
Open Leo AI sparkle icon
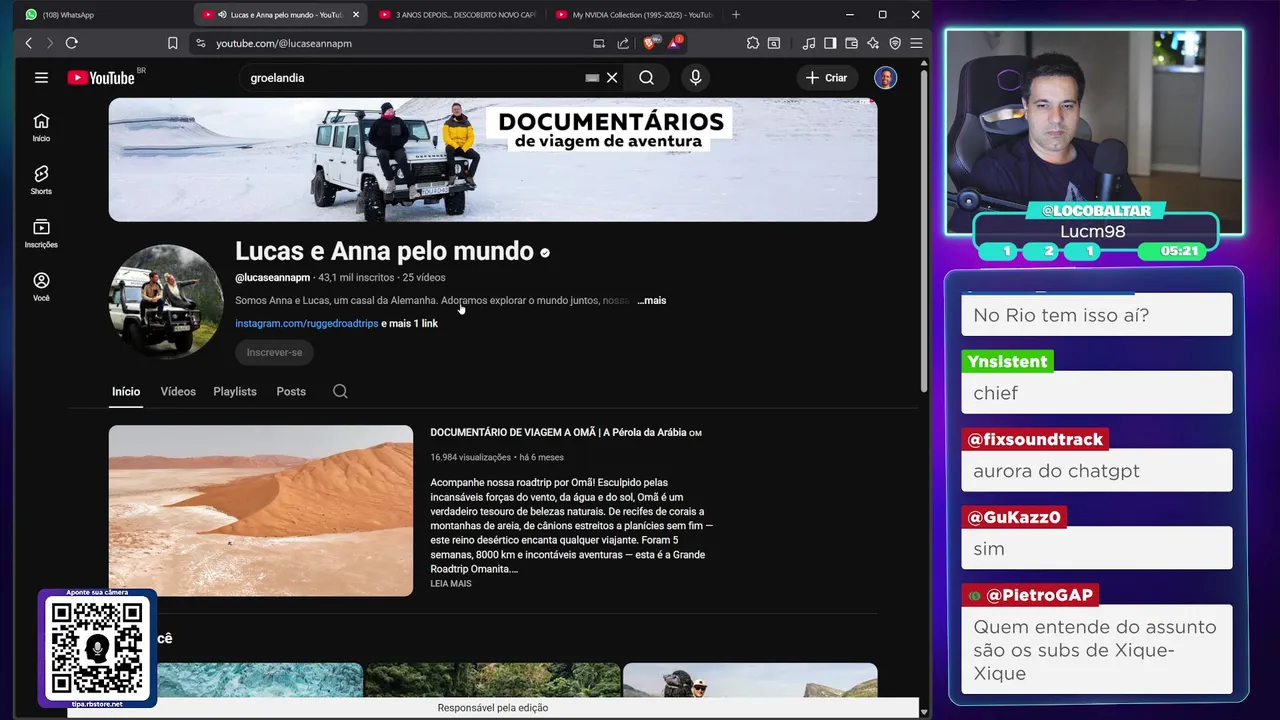point(873,43)
